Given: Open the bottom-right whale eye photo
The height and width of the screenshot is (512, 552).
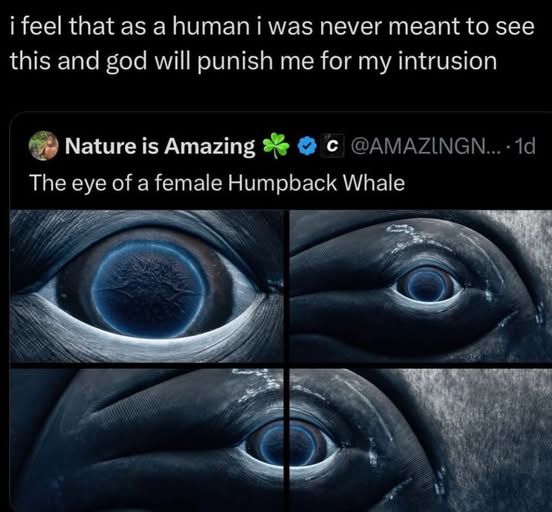Looking at the screenshot, I should [x=421, y=440].
